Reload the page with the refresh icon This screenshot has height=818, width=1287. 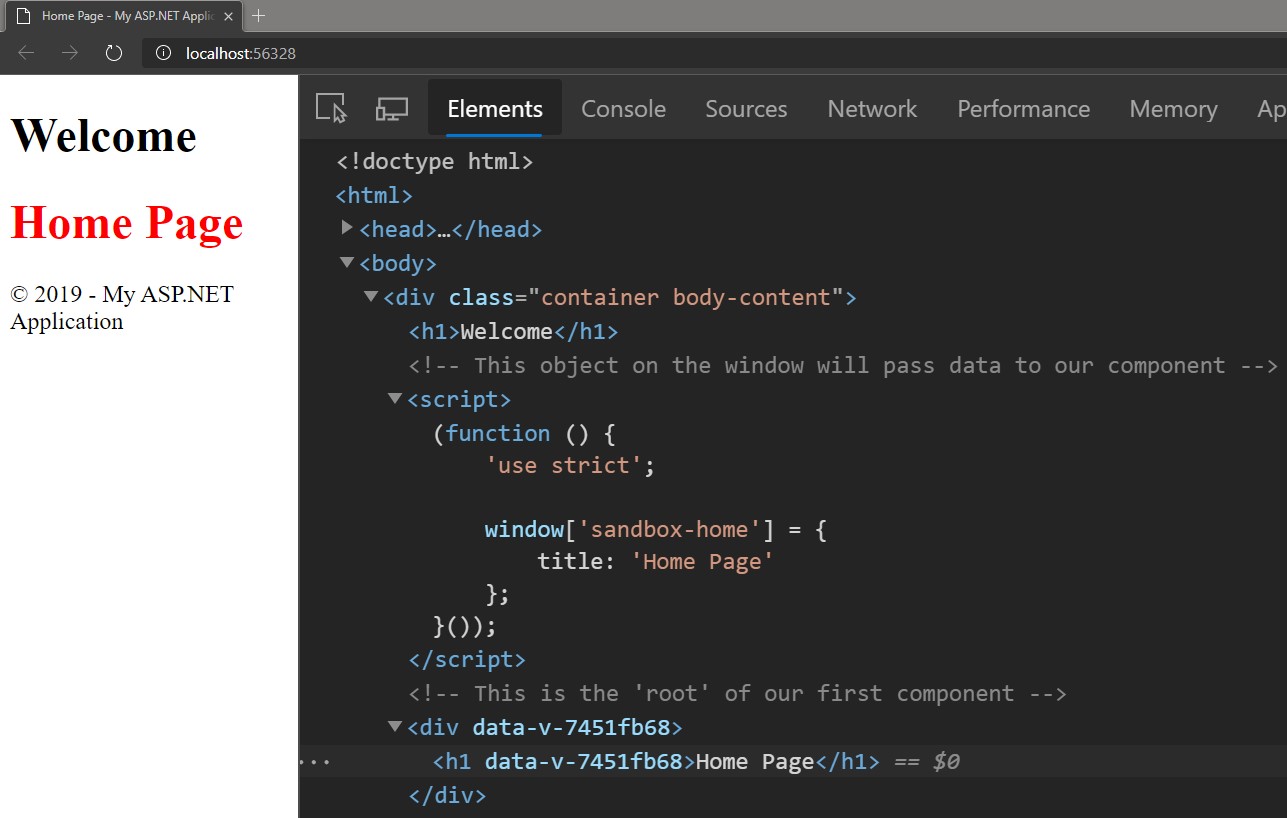point(114,53)
